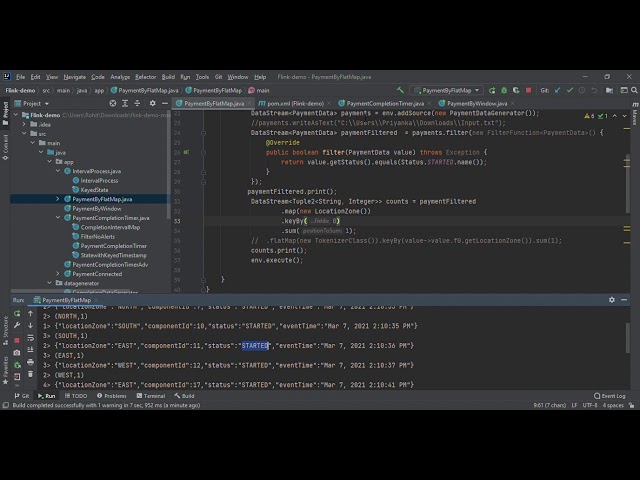Collapse the datagenerator folder
Screen dimensions: 640x480
pyautogui.click(x=49, y=283)
